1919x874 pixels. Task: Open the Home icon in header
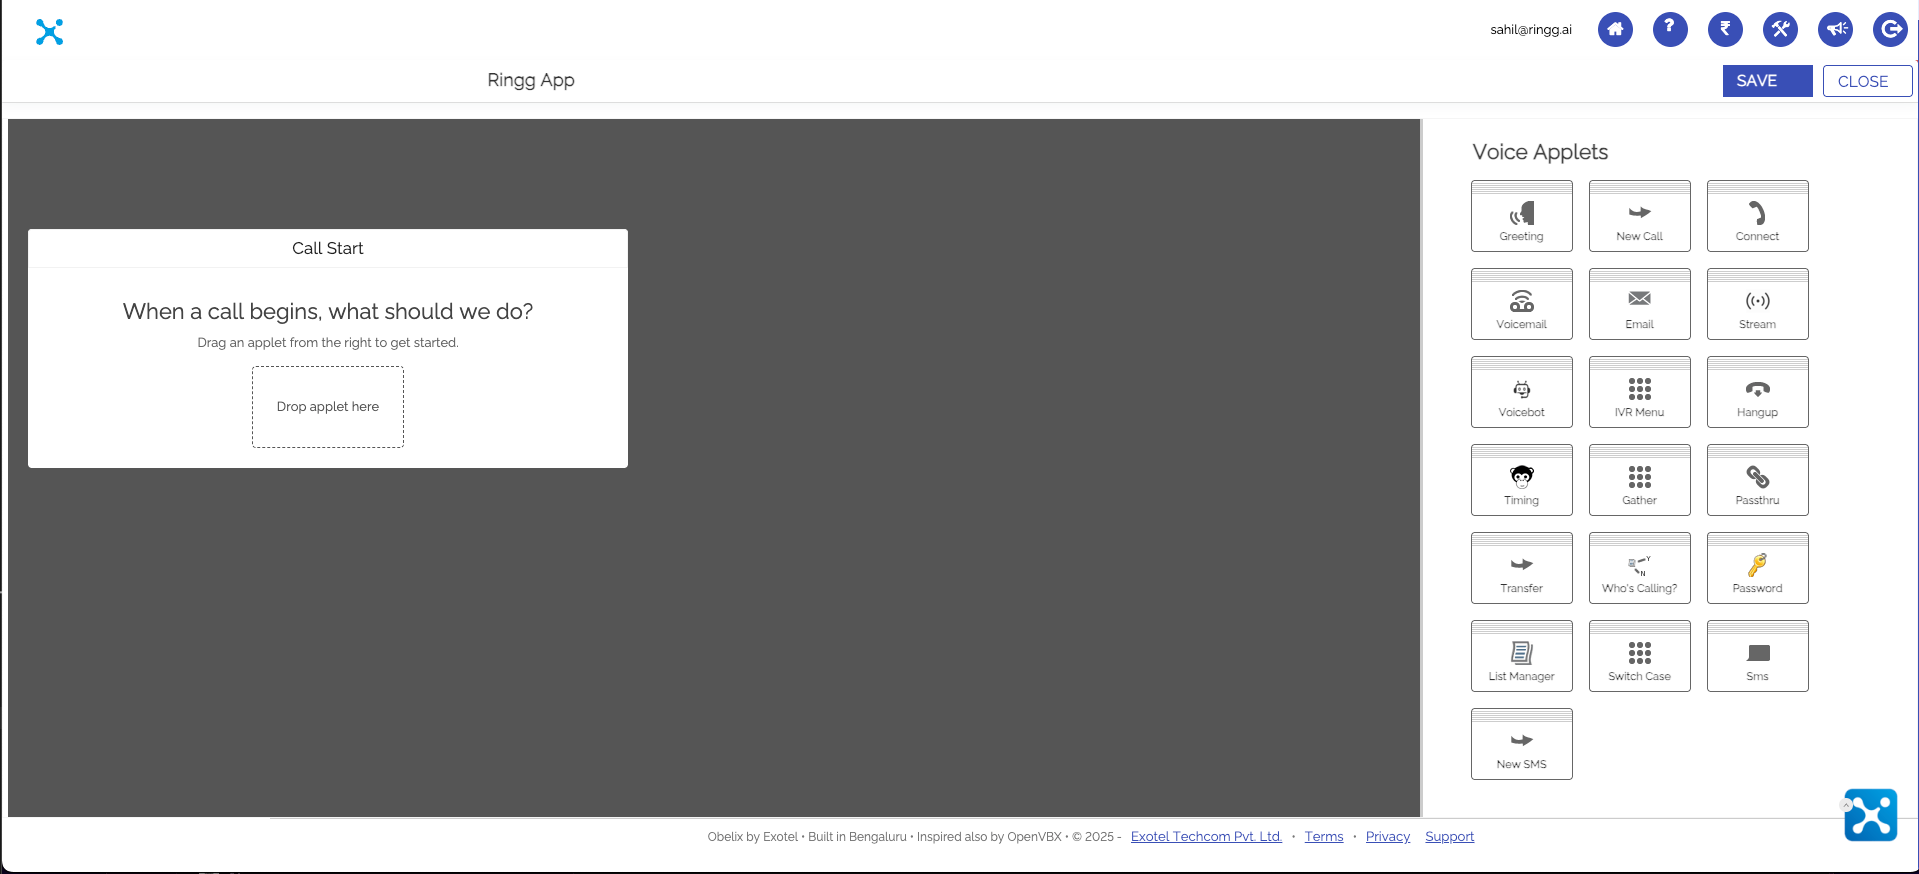[x=1615, y=29]
